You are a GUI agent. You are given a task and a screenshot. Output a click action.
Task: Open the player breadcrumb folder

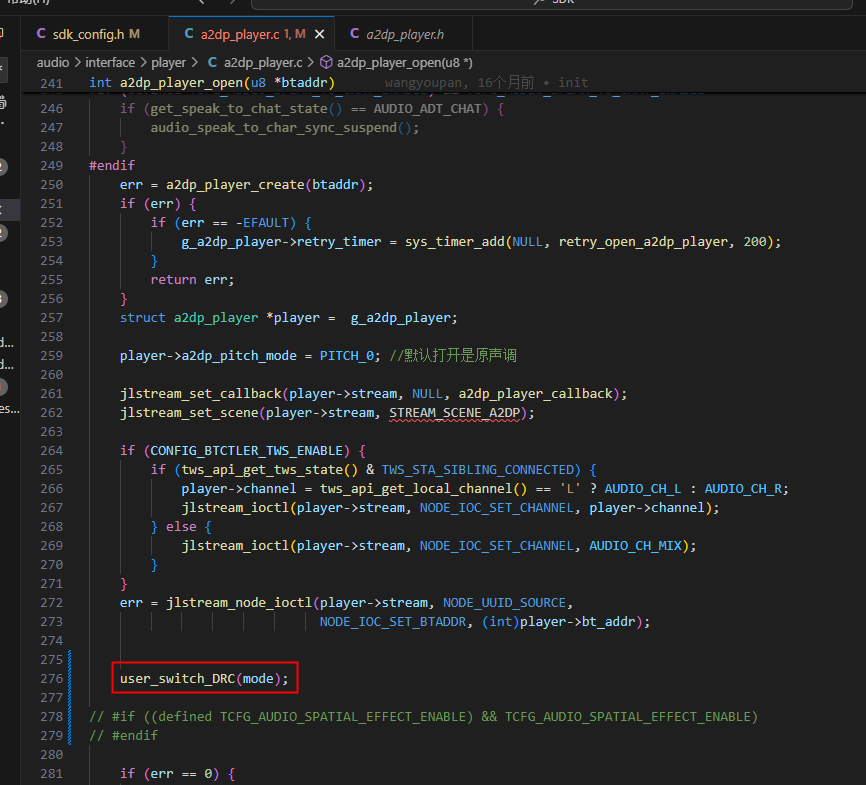tap(168, 62)
